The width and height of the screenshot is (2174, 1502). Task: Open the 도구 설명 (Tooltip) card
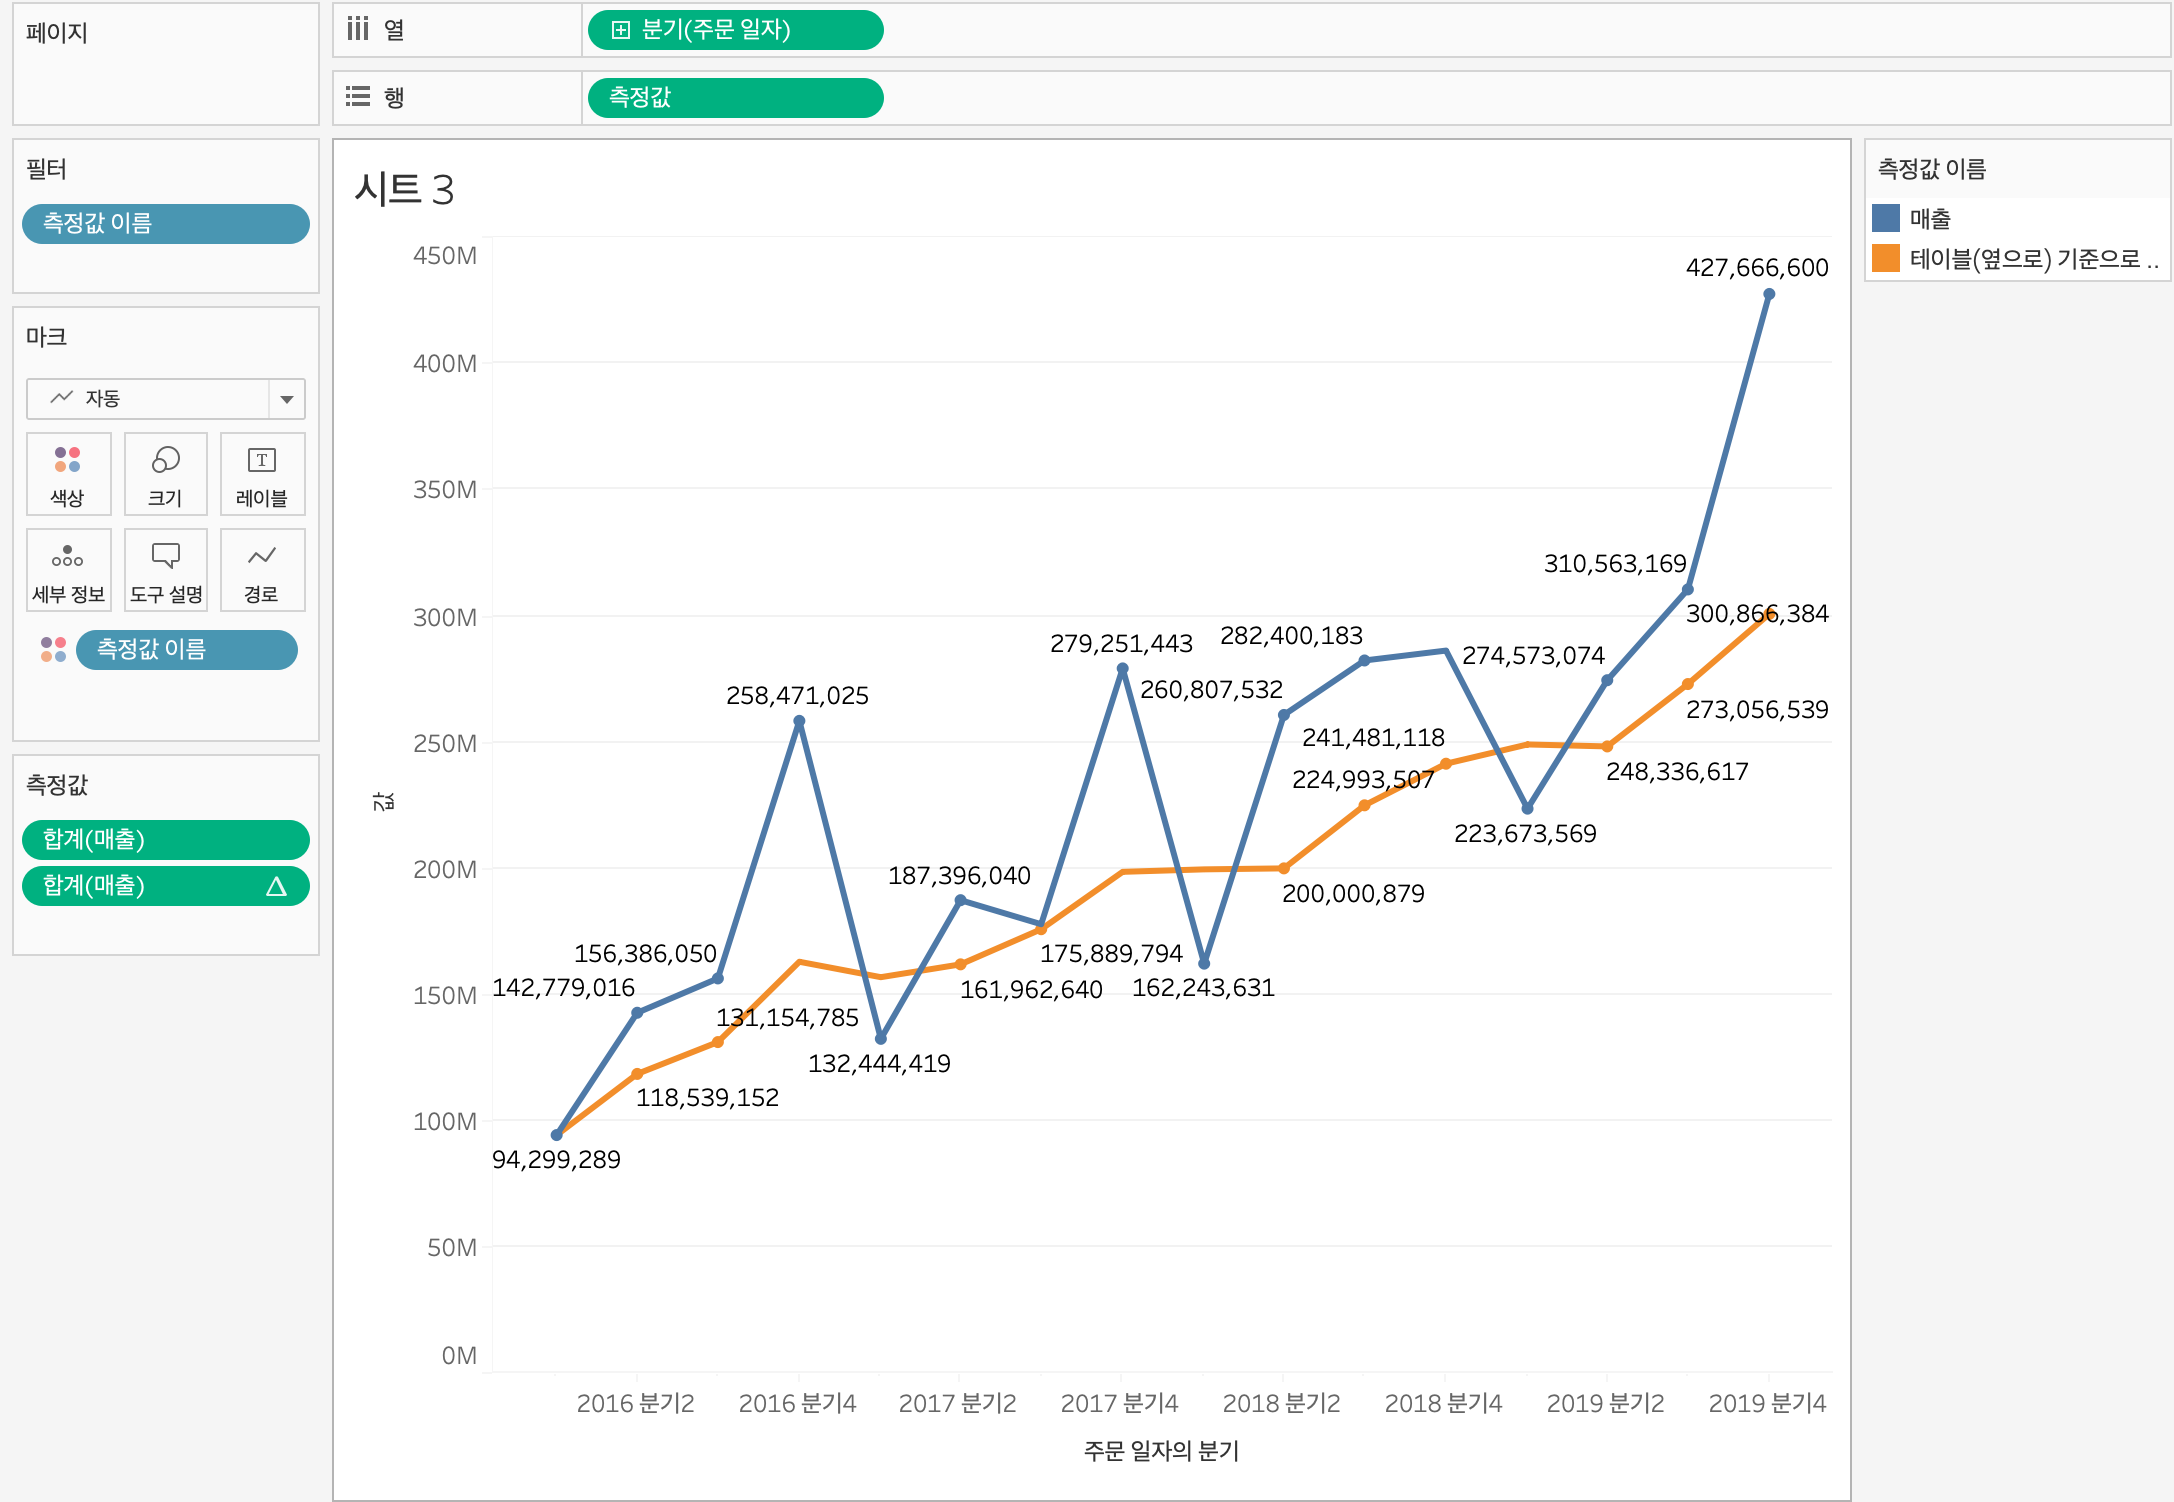(165, 570)
